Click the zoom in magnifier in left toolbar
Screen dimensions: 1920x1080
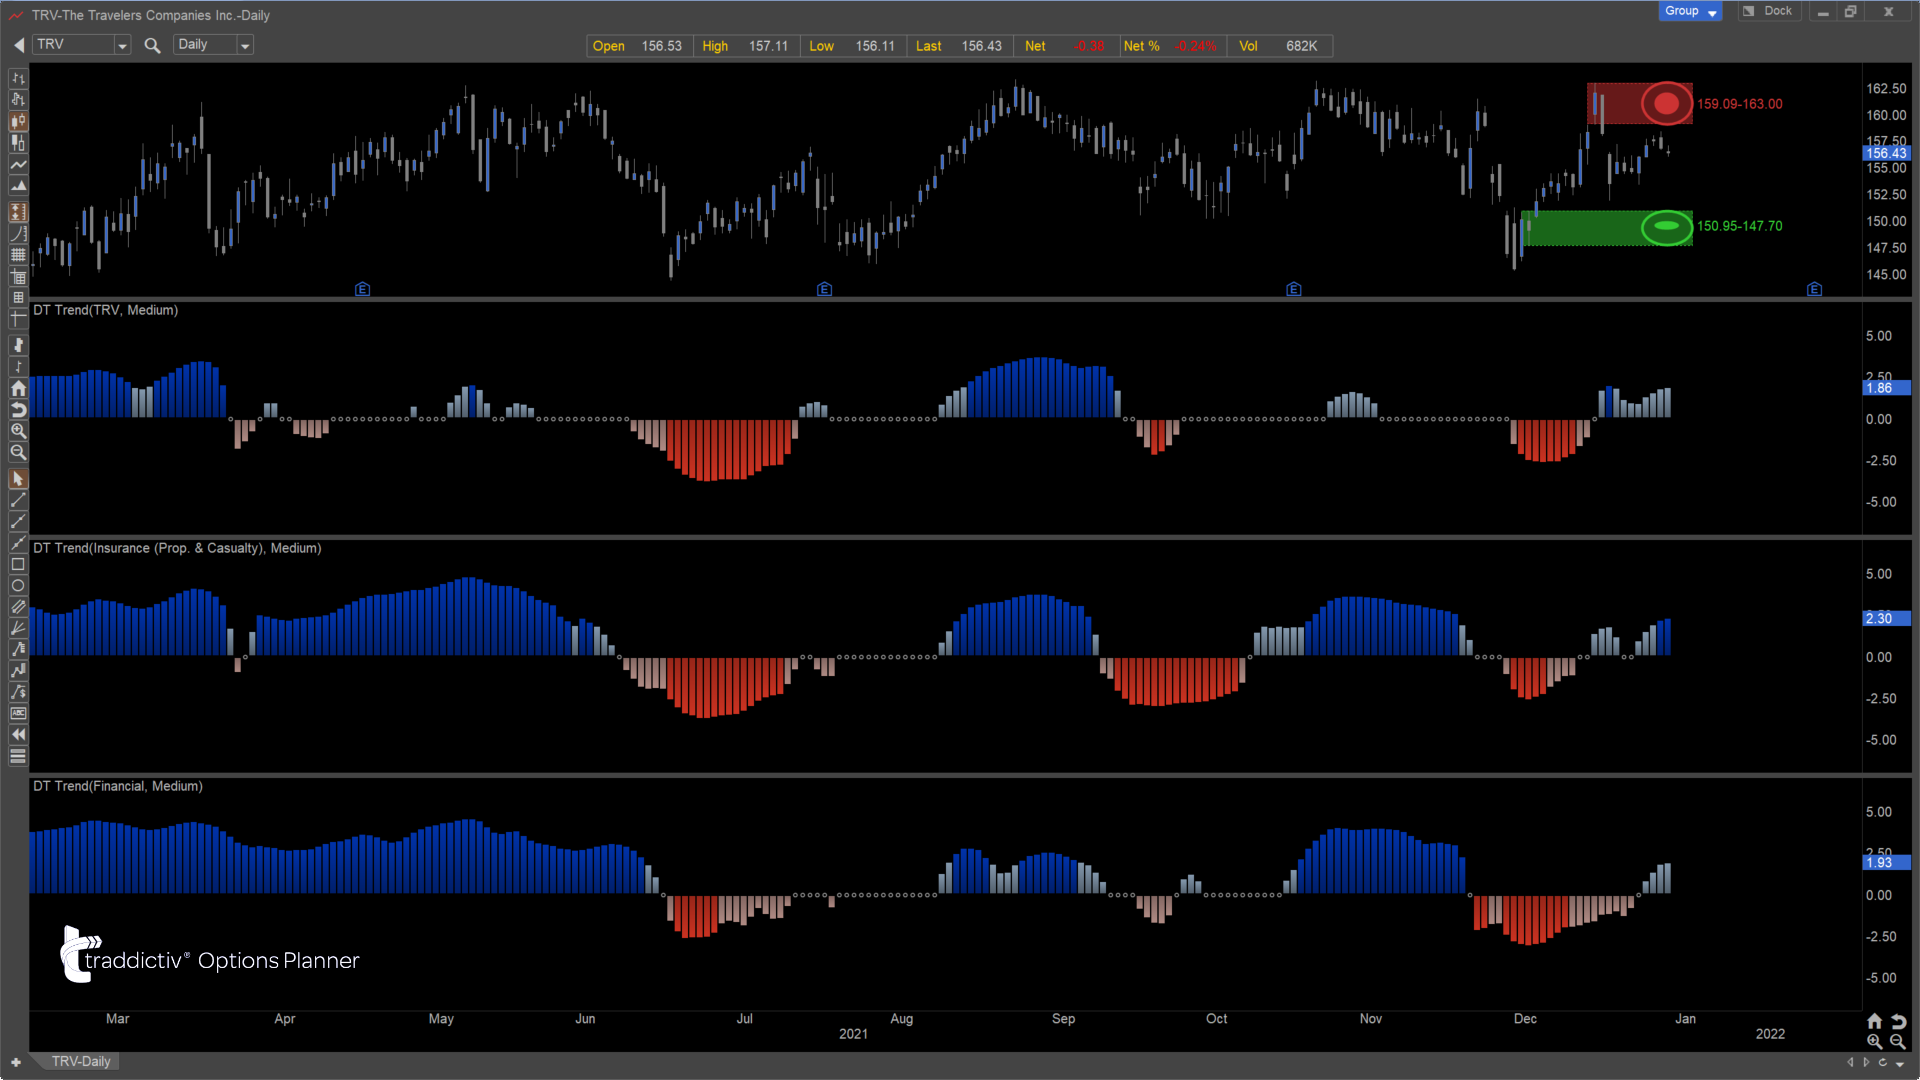point(18,431)
